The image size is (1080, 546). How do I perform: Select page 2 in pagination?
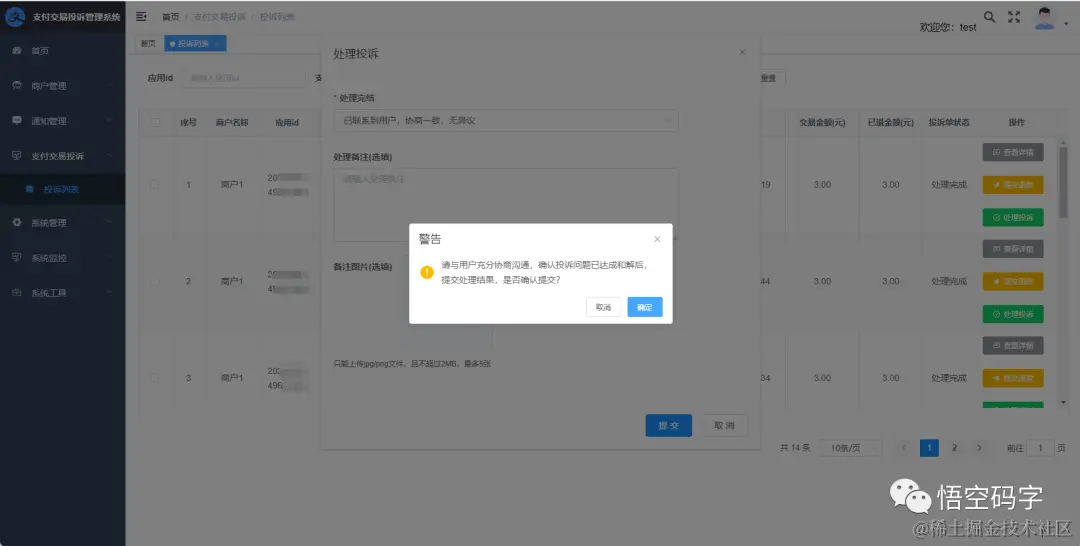tap(954, 448)
